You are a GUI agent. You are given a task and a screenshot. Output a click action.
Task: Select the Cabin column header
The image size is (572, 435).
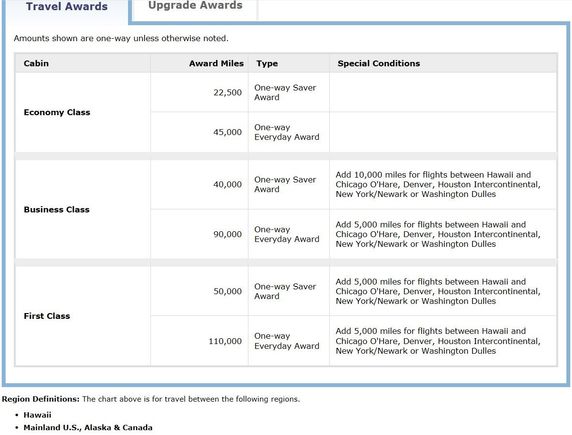click(x=36, y=63)
